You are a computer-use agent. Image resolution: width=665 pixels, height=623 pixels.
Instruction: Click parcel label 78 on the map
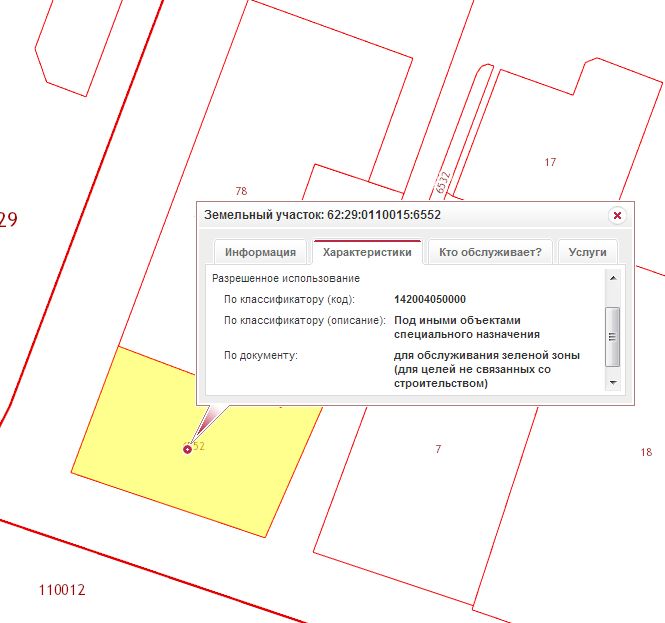point(240,190)
